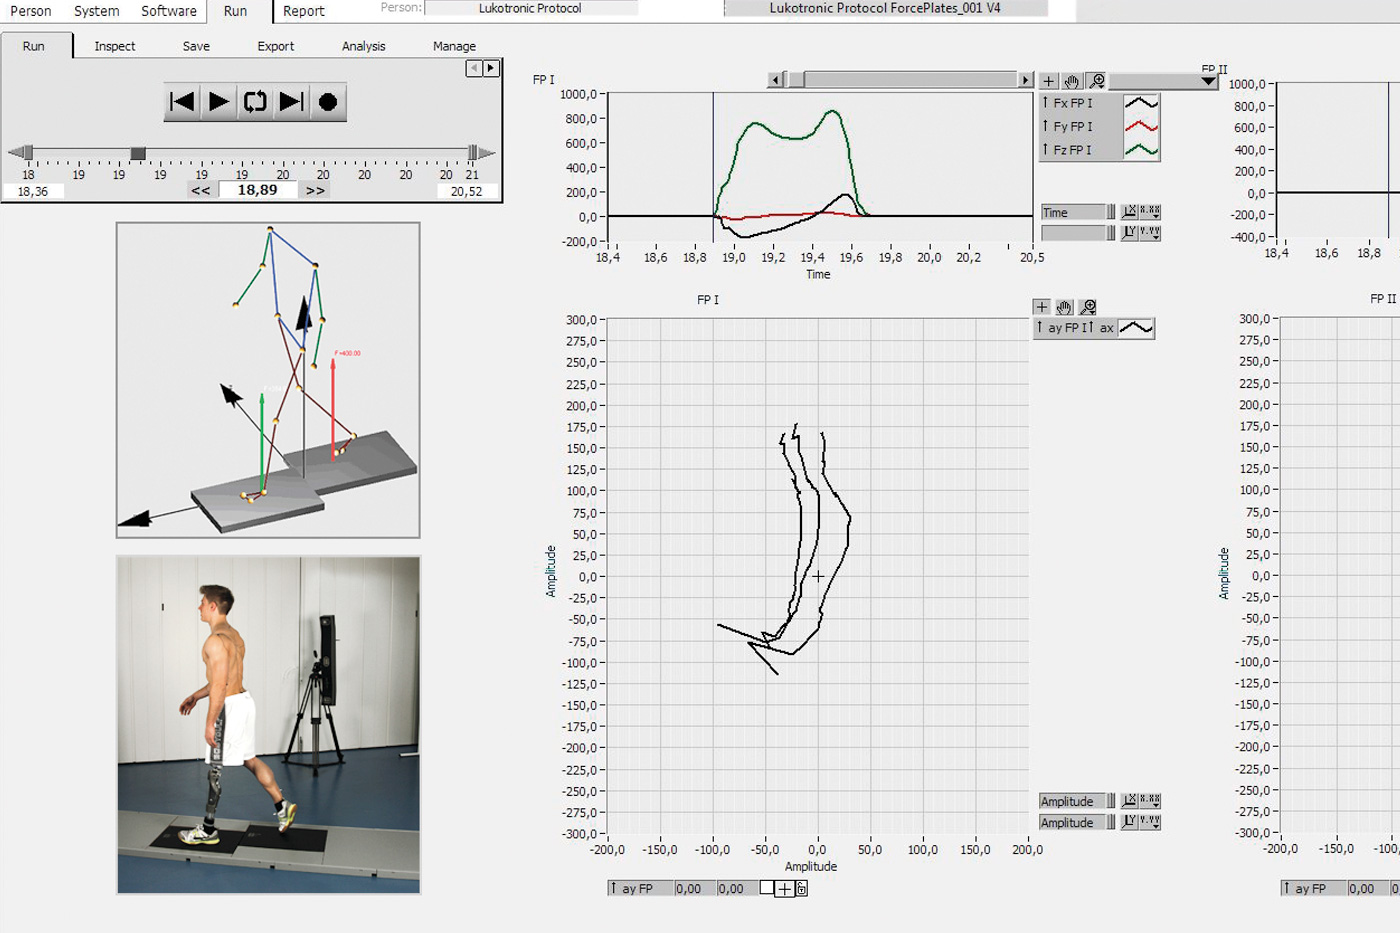
Task: Click the Person field showing Lukotronic Protocol
Action: pyautogui.click(x=530, y=8)
